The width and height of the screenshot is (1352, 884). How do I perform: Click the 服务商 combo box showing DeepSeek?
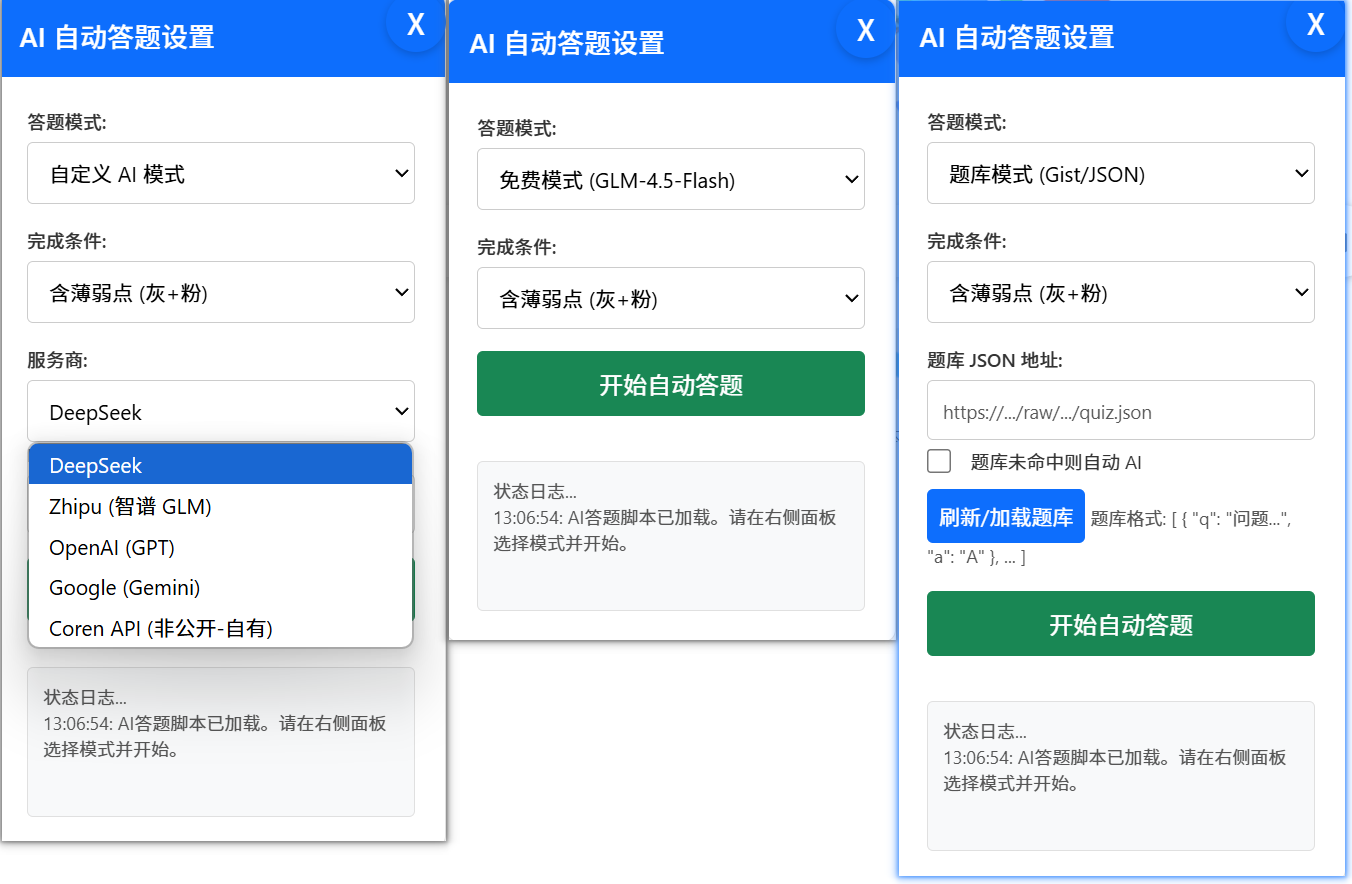click(x=221, y=412)
